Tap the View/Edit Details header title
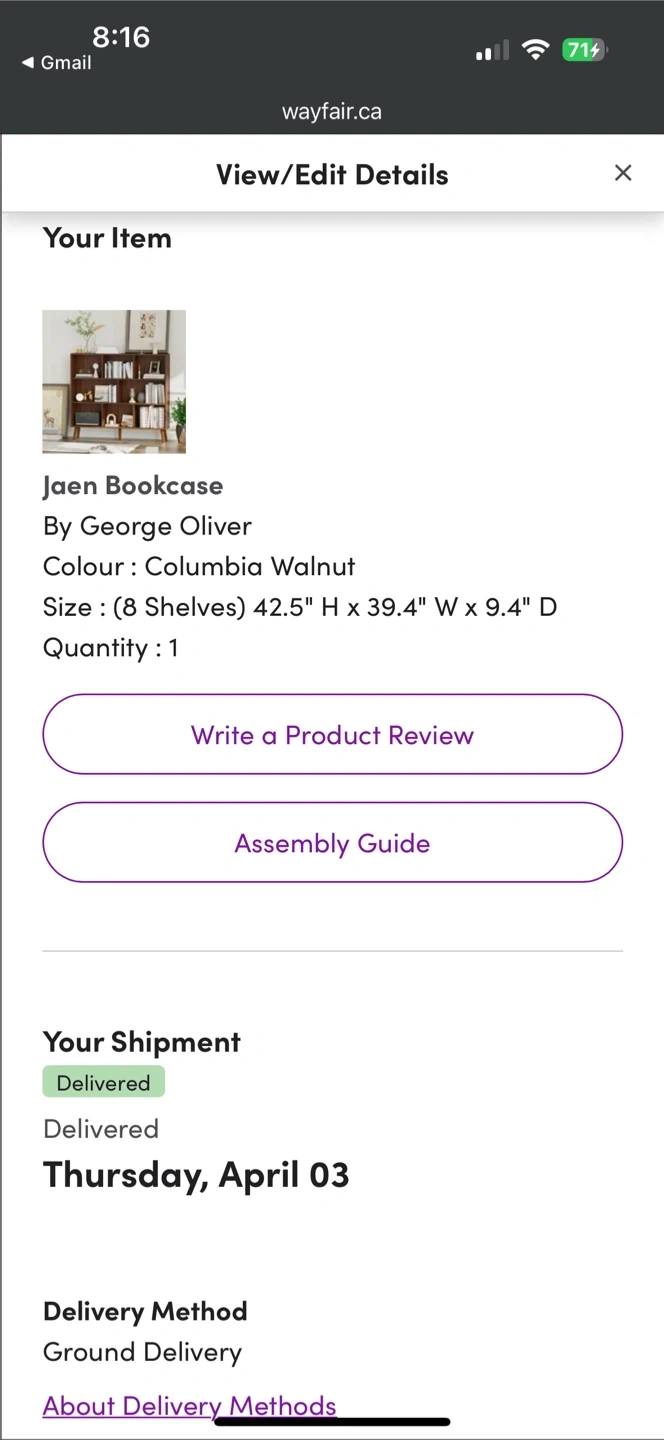Screen dimensions: 664x1440 [332, 175]
